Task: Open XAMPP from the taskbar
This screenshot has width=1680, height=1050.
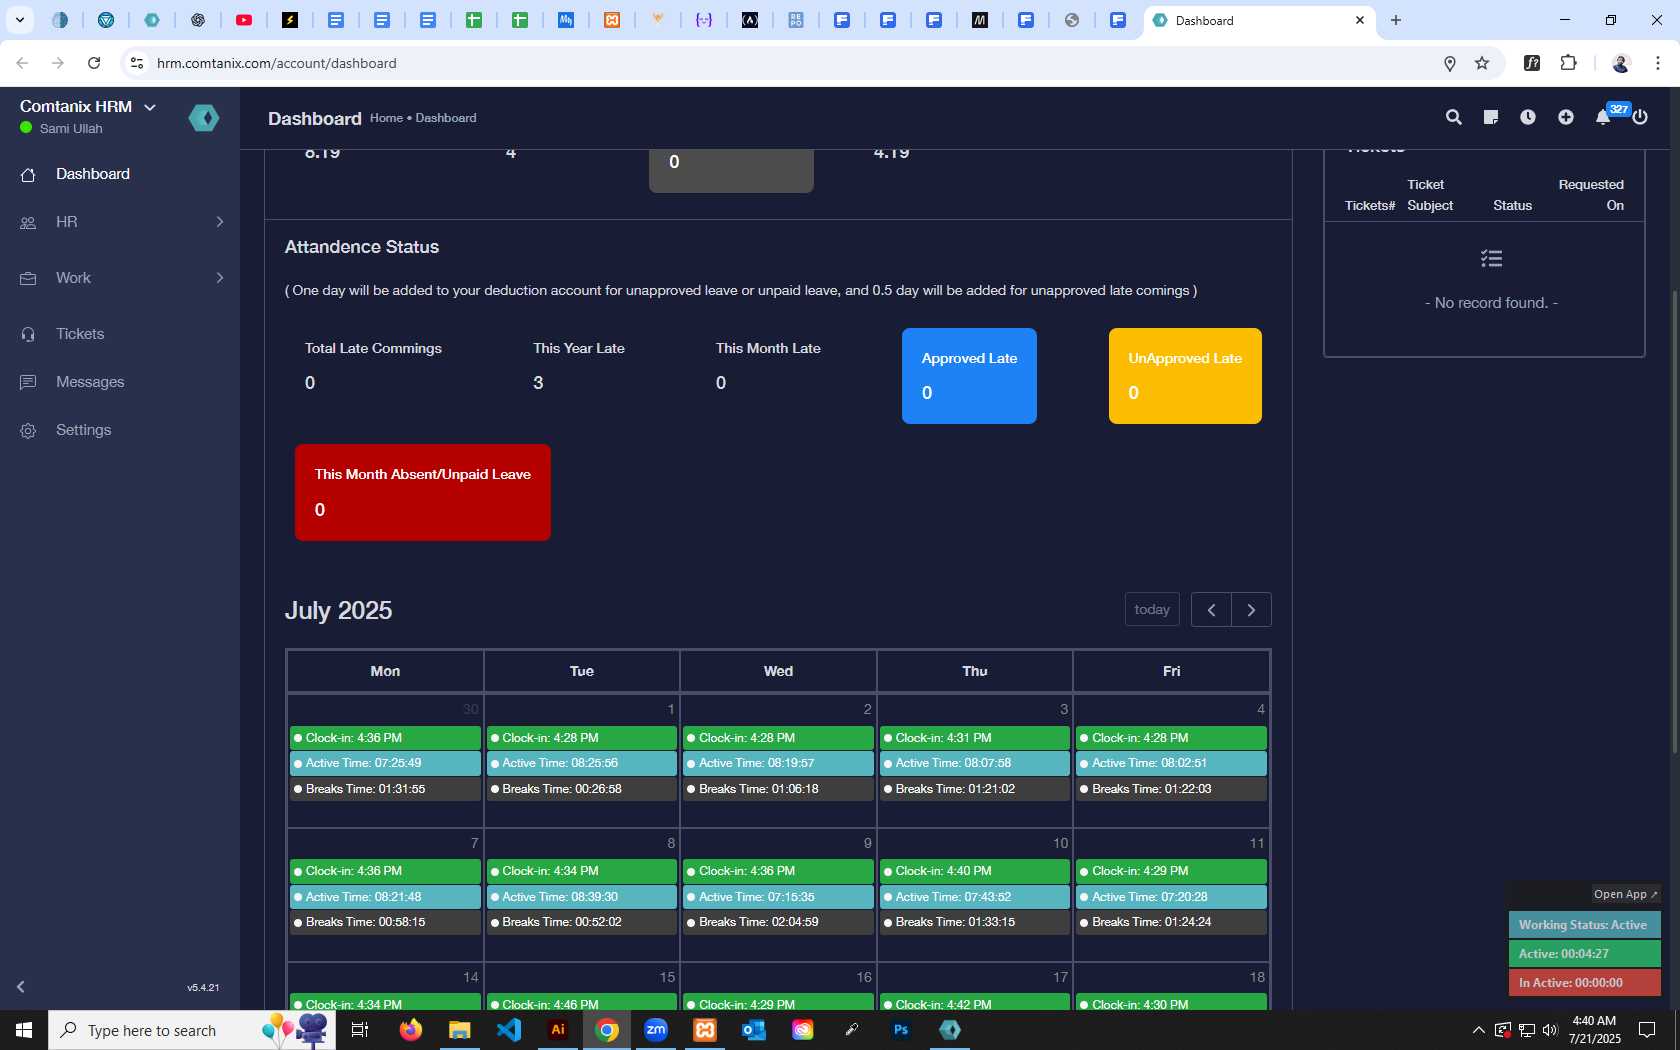Action: pyautogui.click(x=705, y=1029)
